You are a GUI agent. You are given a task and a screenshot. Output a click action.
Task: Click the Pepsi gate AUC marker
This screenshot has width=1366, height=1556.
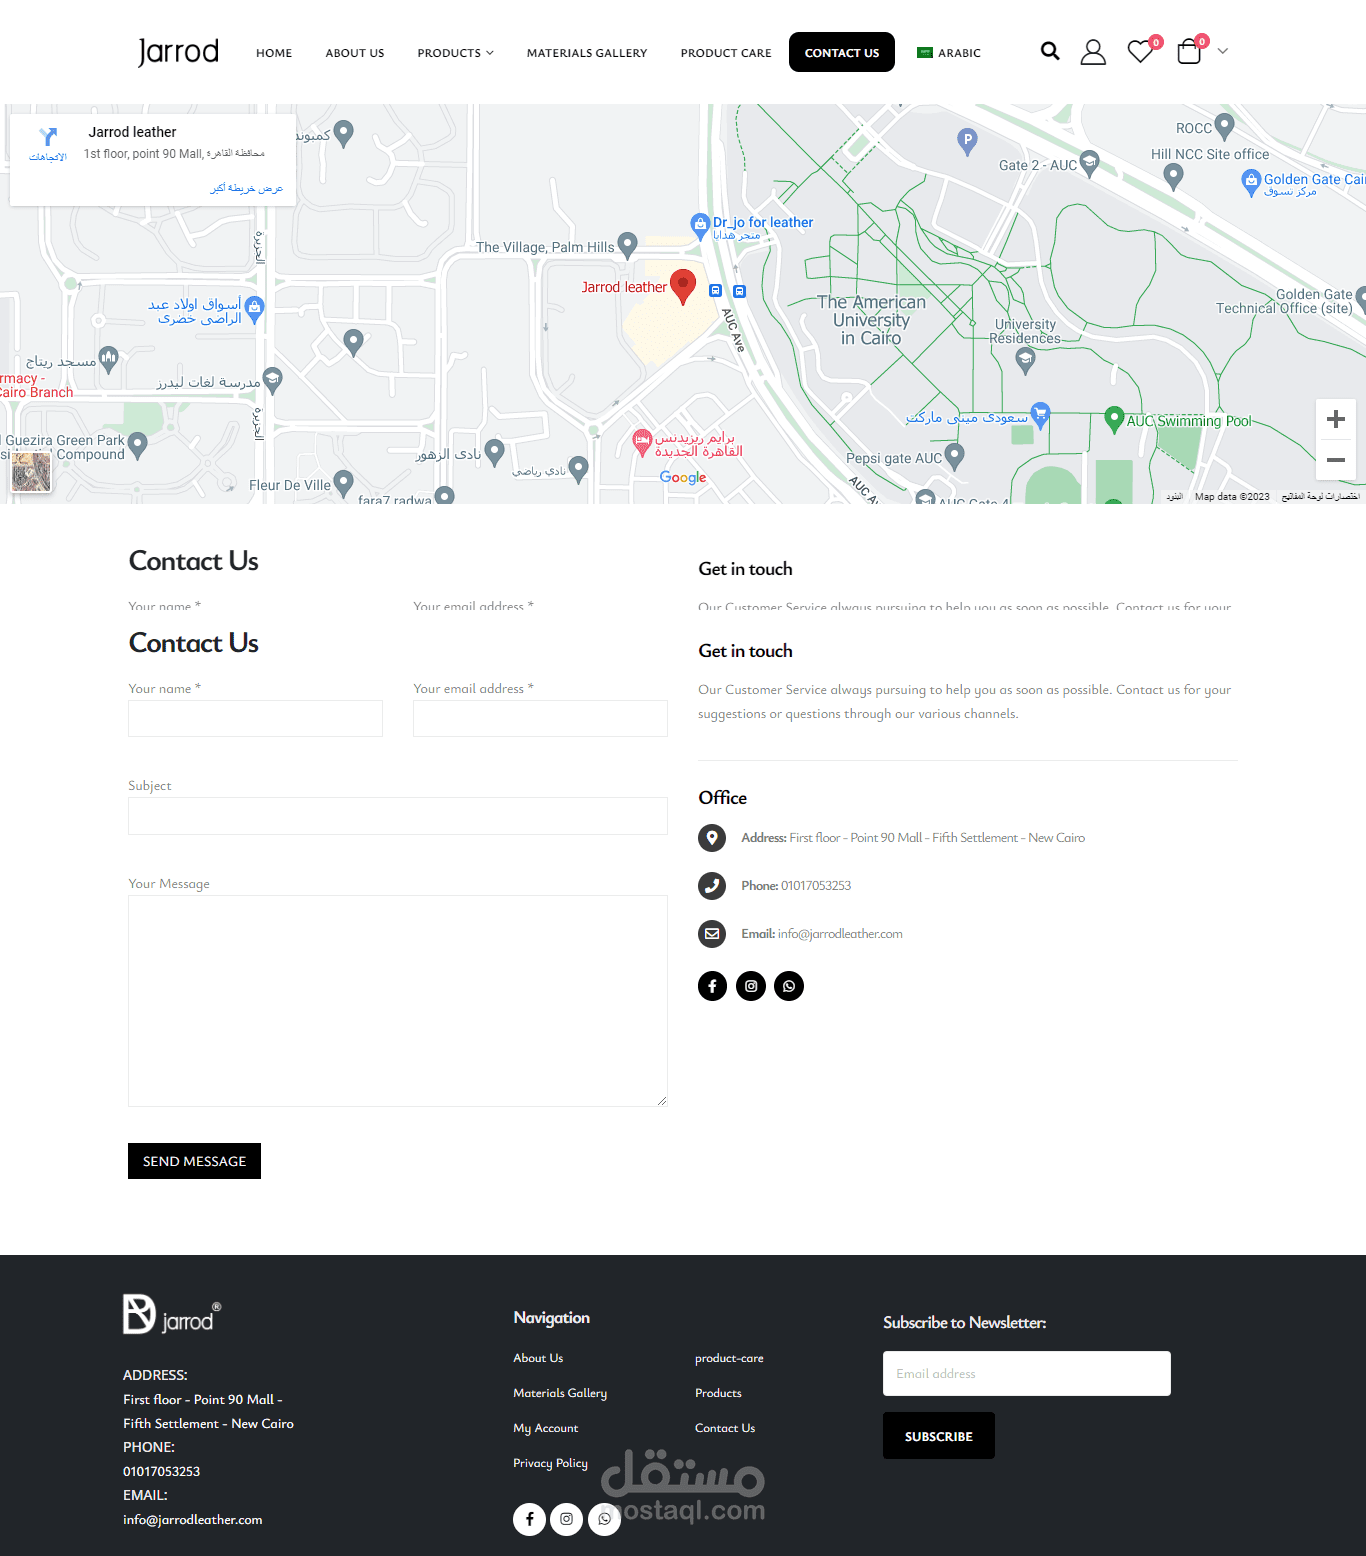[x=955, y=456]
